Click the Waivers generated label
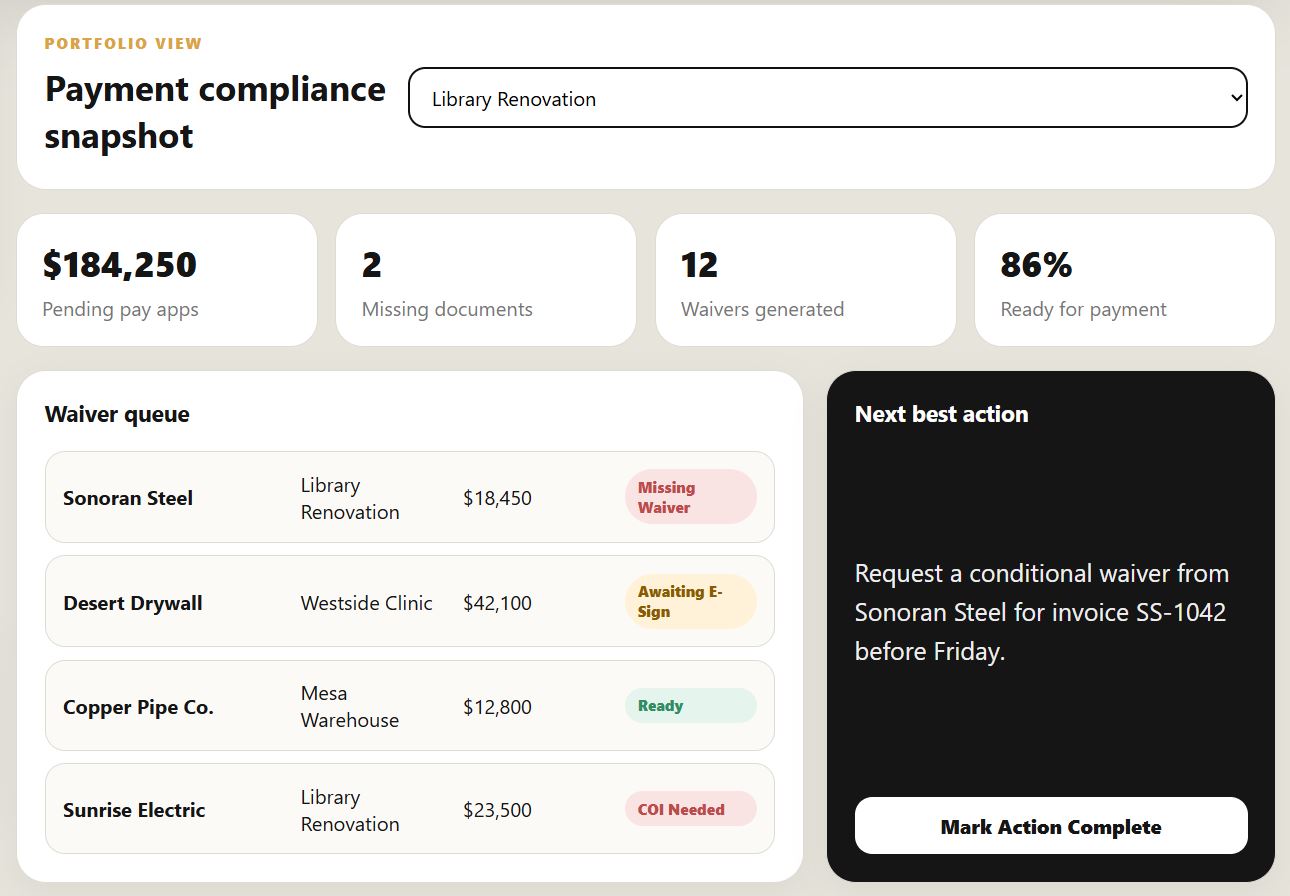The width and height of the screenshot is (1290, 896). click(762, 309)
